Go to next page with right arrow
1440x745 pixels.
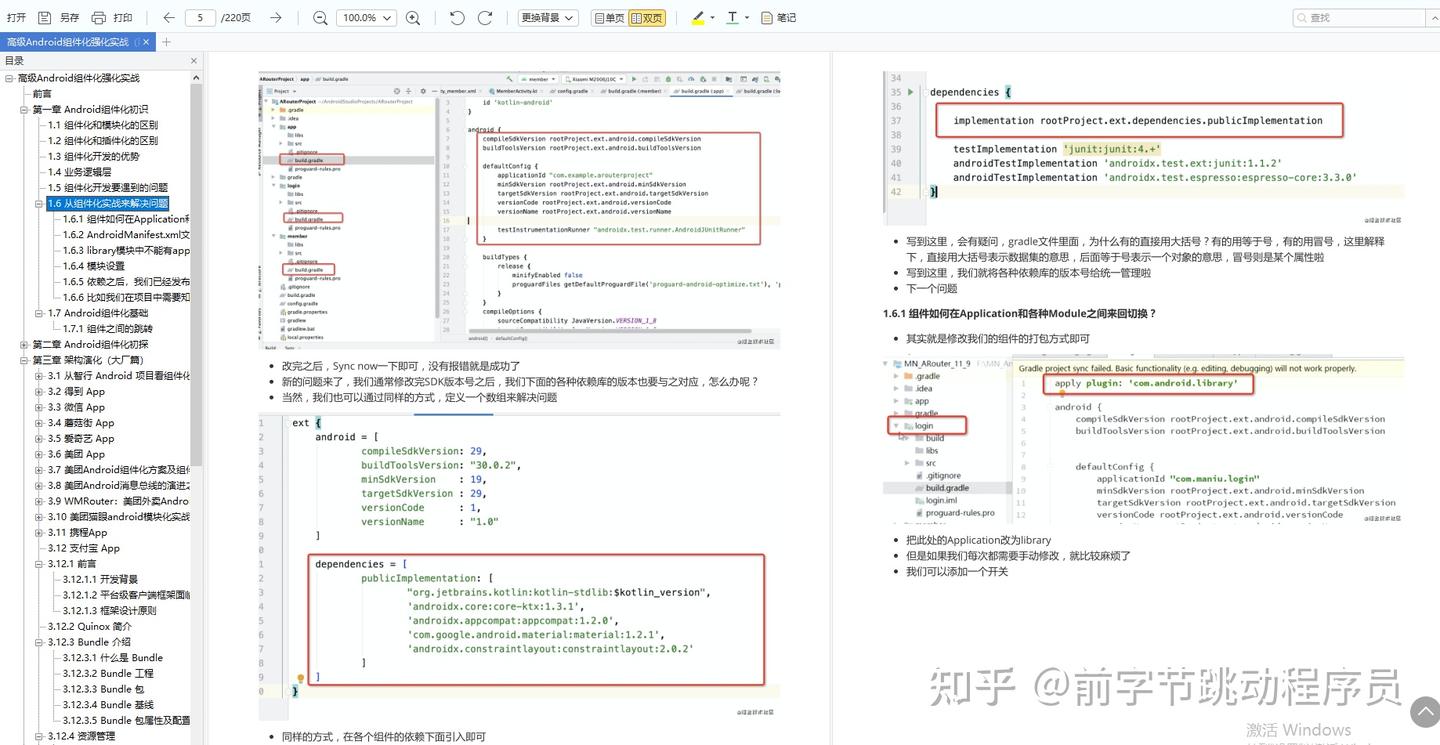click(276, 17)
